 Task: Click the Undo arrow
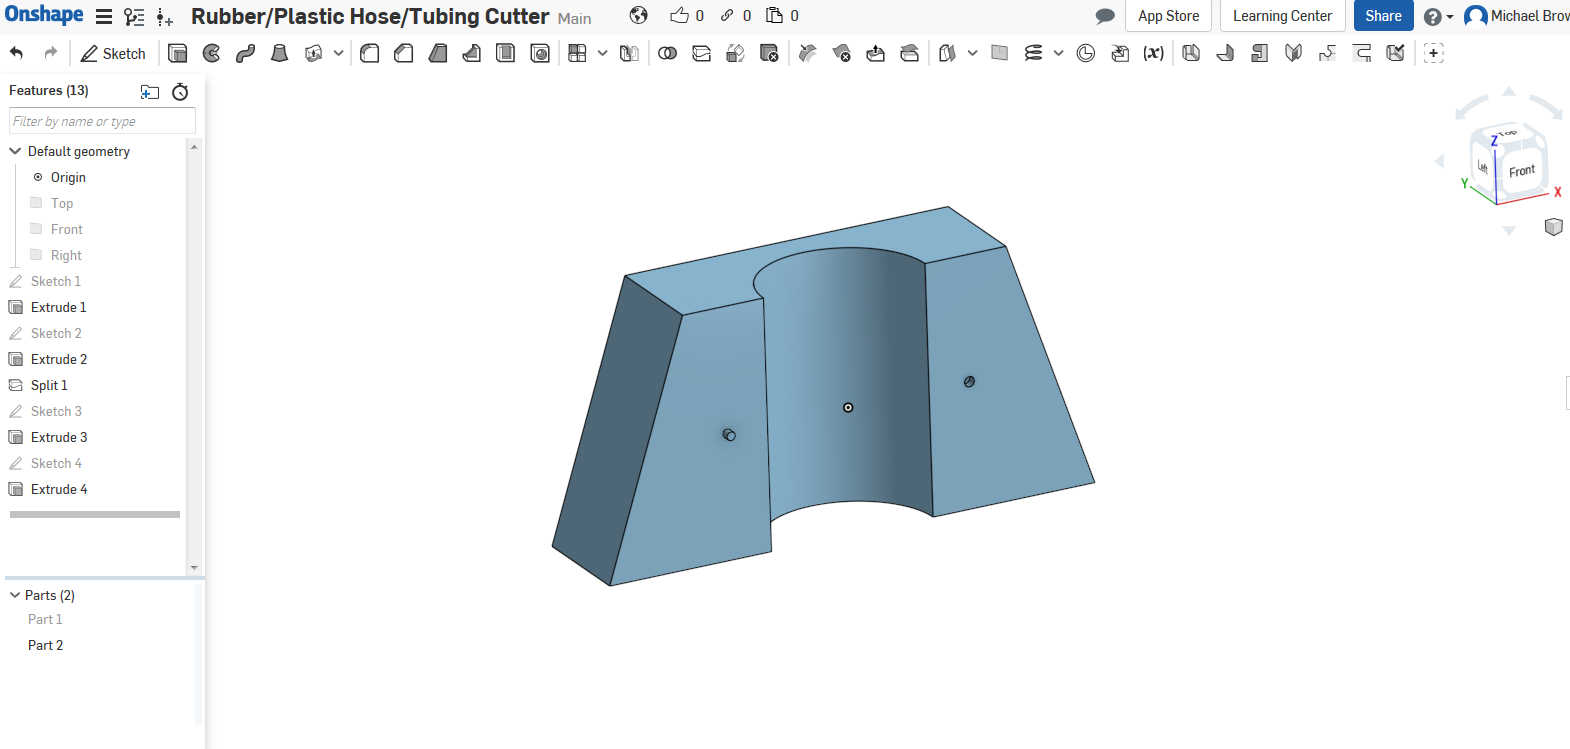pos(17,53)
